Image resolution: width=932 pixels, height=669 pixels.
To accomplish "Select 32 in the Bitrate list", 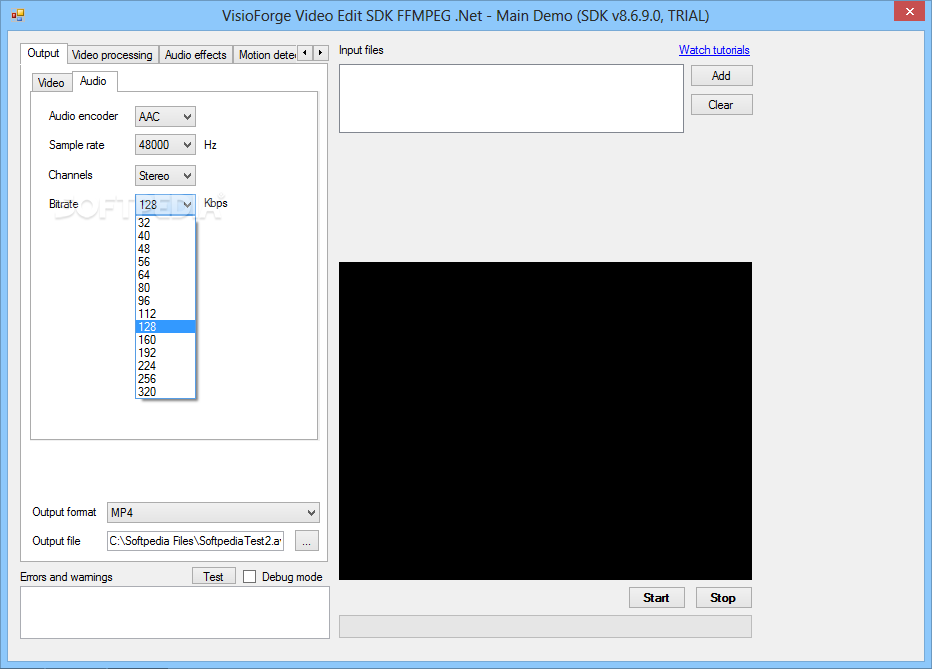I will point(165,223).
